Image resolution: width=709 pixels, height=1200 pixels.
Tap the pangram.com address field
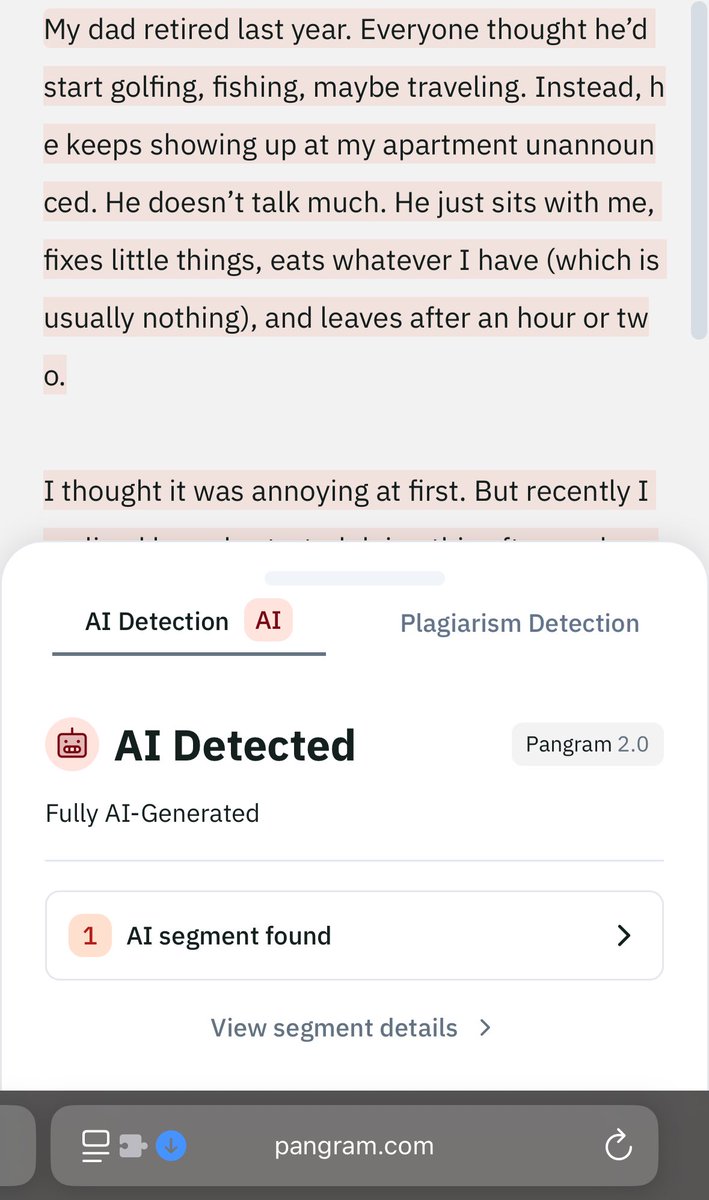click(x=354, y=1145)
